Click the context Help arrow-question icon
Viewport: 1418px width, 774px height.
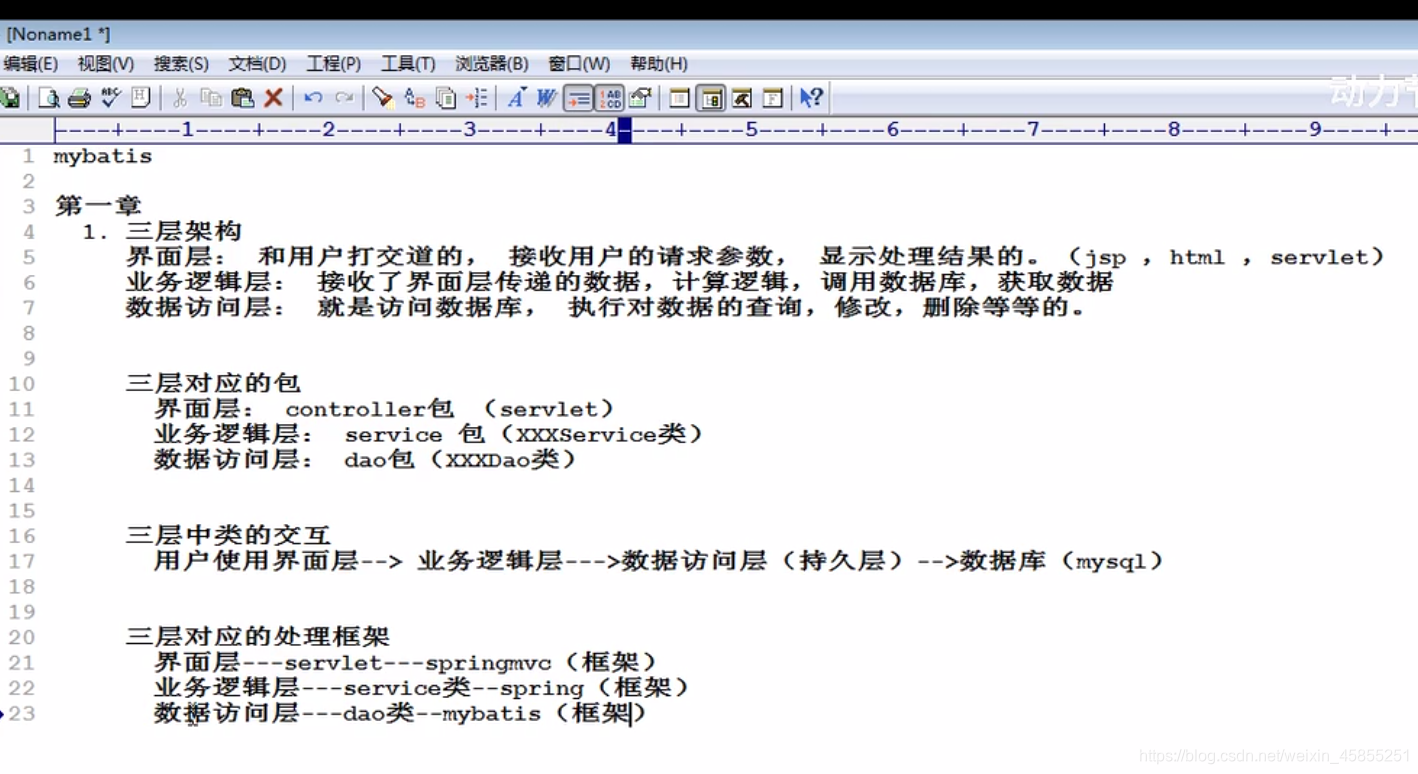tap(811, 98)
